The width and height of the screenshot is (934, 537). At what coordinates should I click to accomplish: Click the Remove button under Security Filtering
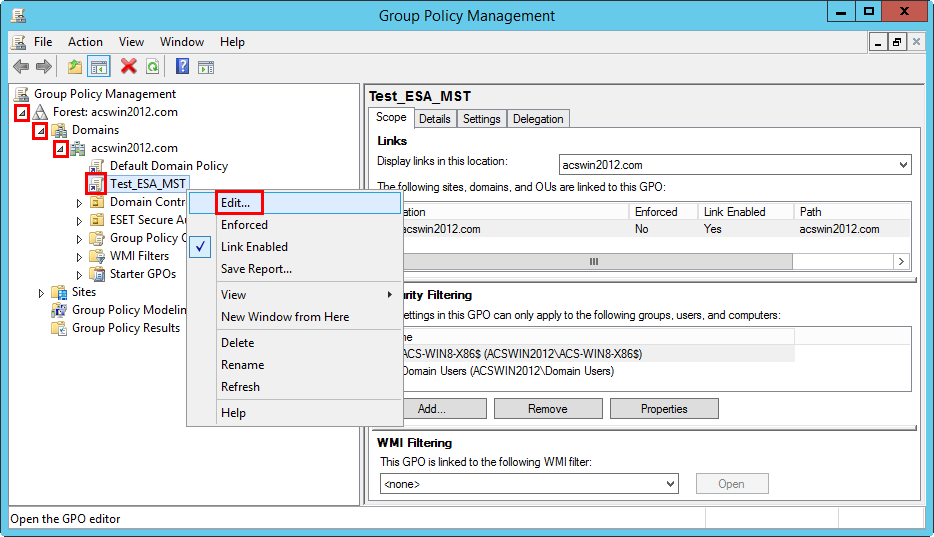point(548,409)
